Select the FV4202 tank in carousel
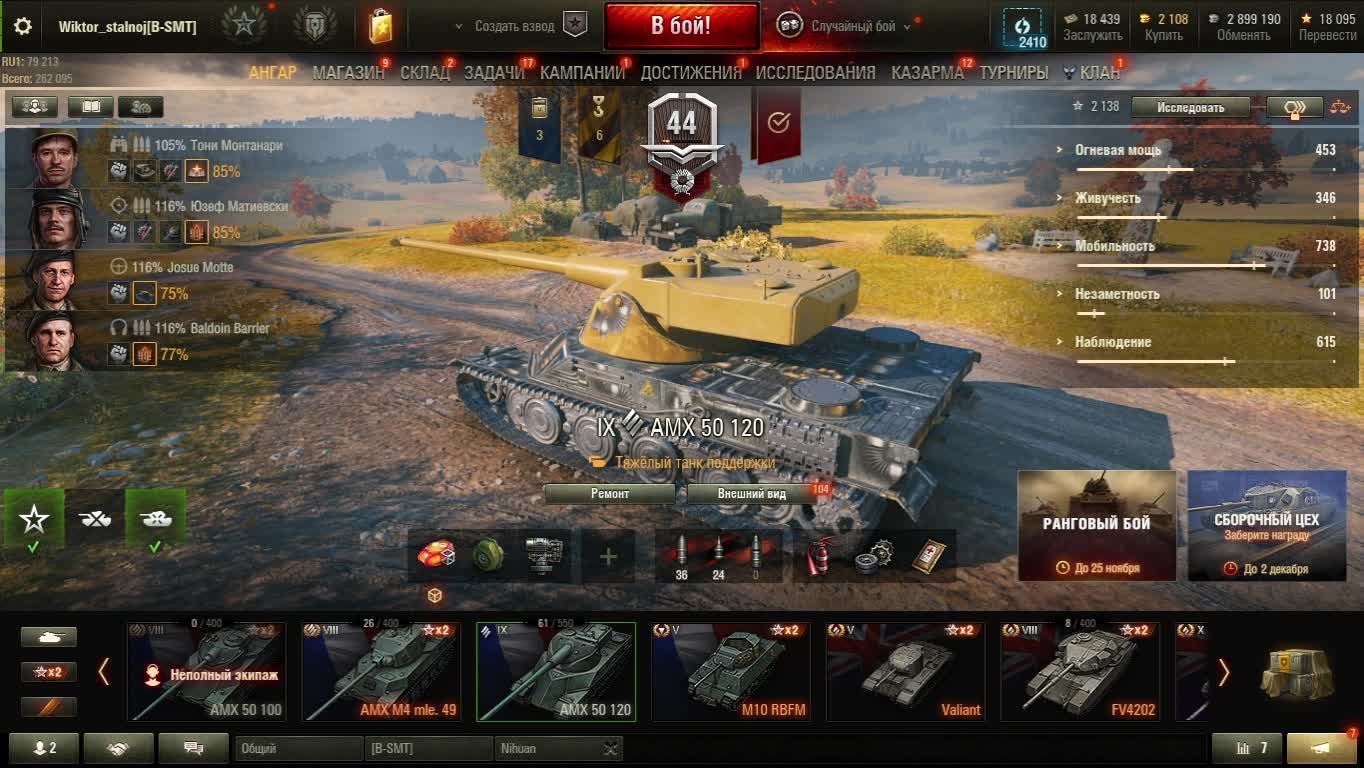This screenshot has width=1364, height=768. (x=1080, y=671)
